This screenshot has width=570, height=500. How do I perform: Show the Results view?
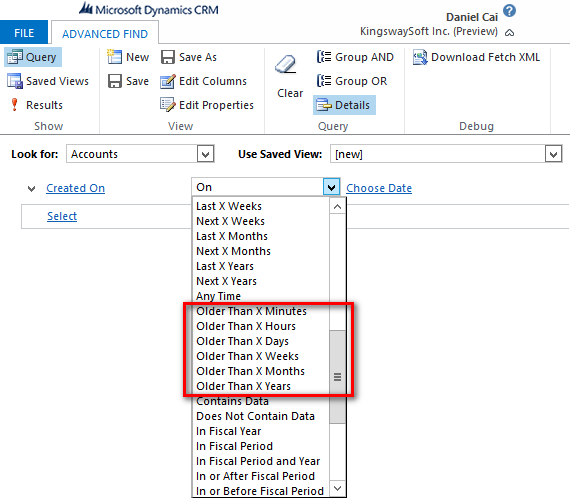click(x=36, y=105)
